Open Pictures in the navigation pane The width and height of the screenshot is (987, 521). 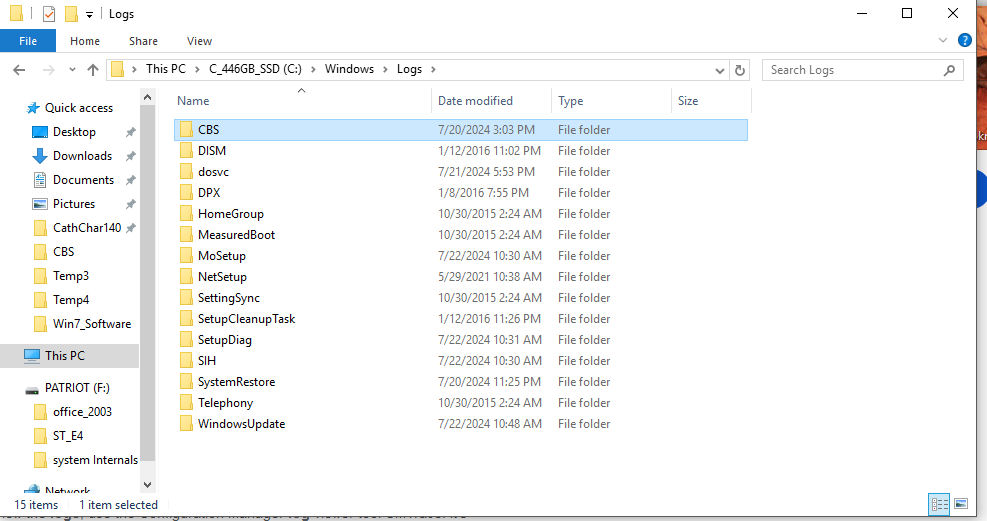click(74, 204)
